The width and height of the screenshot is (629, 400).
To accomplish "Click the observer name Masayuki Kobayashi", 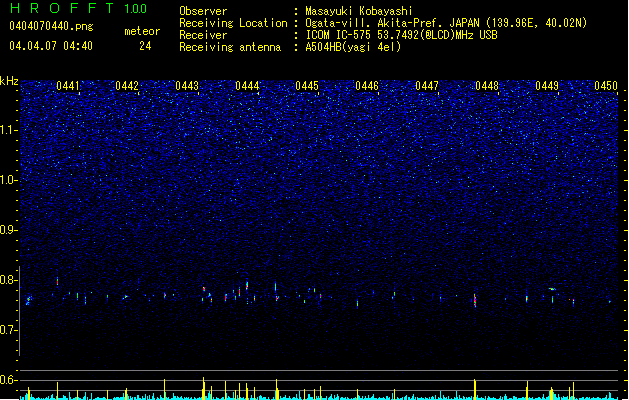I will tap(359, 11).
